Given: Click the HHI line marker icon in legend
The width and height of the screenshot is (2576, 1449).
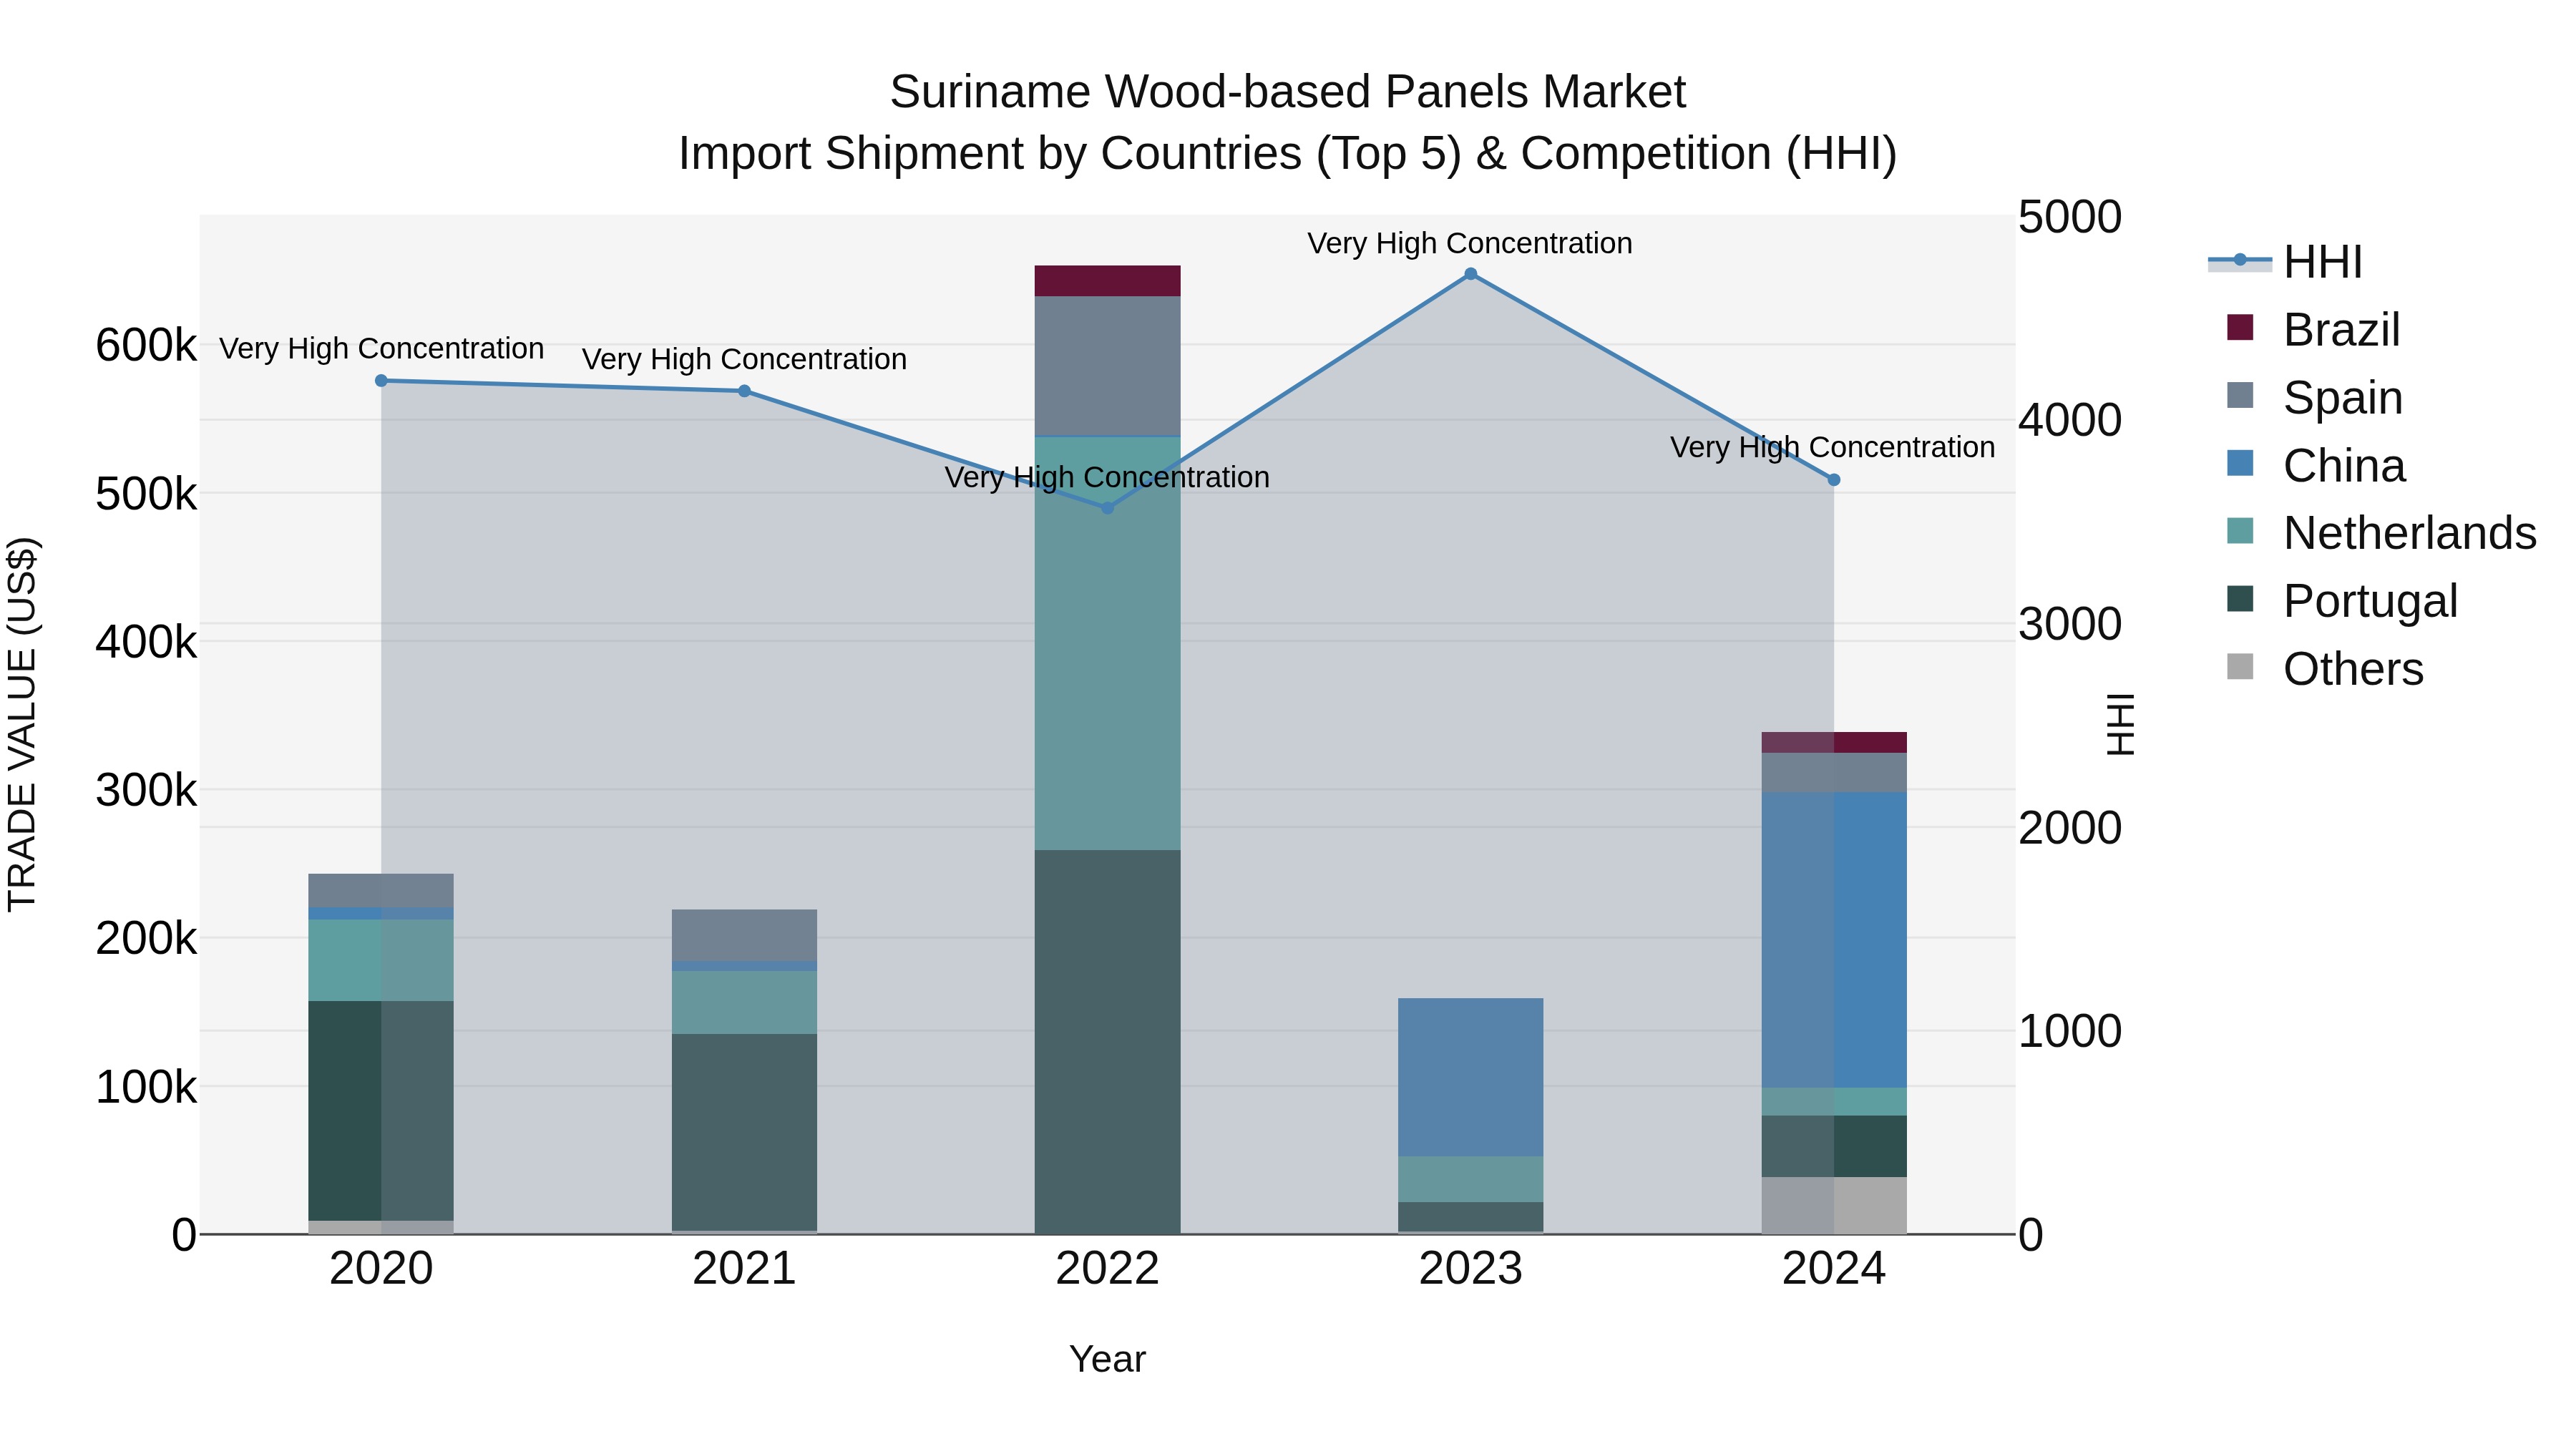Looking at the screenshot, I should 2240,261.
